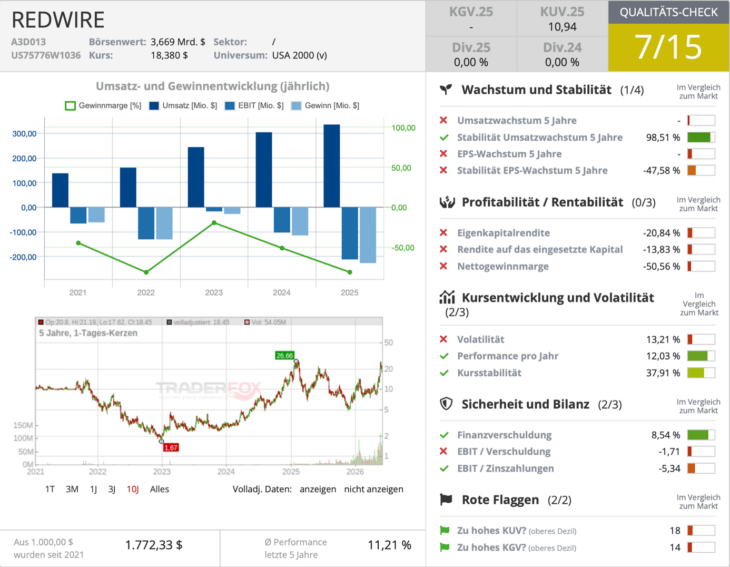Switch chart range to 1J
This screenshot has width=730, height=567.
(x=93, y=489)
